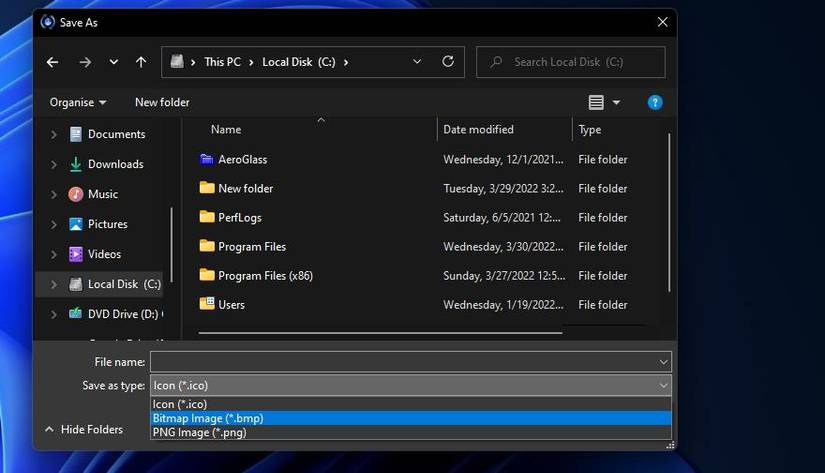Image resolution: width=825 pixels, height=473 pixels.
Task: Click the file list horizontal scrollbar
Action: click(x=380, y=333)
